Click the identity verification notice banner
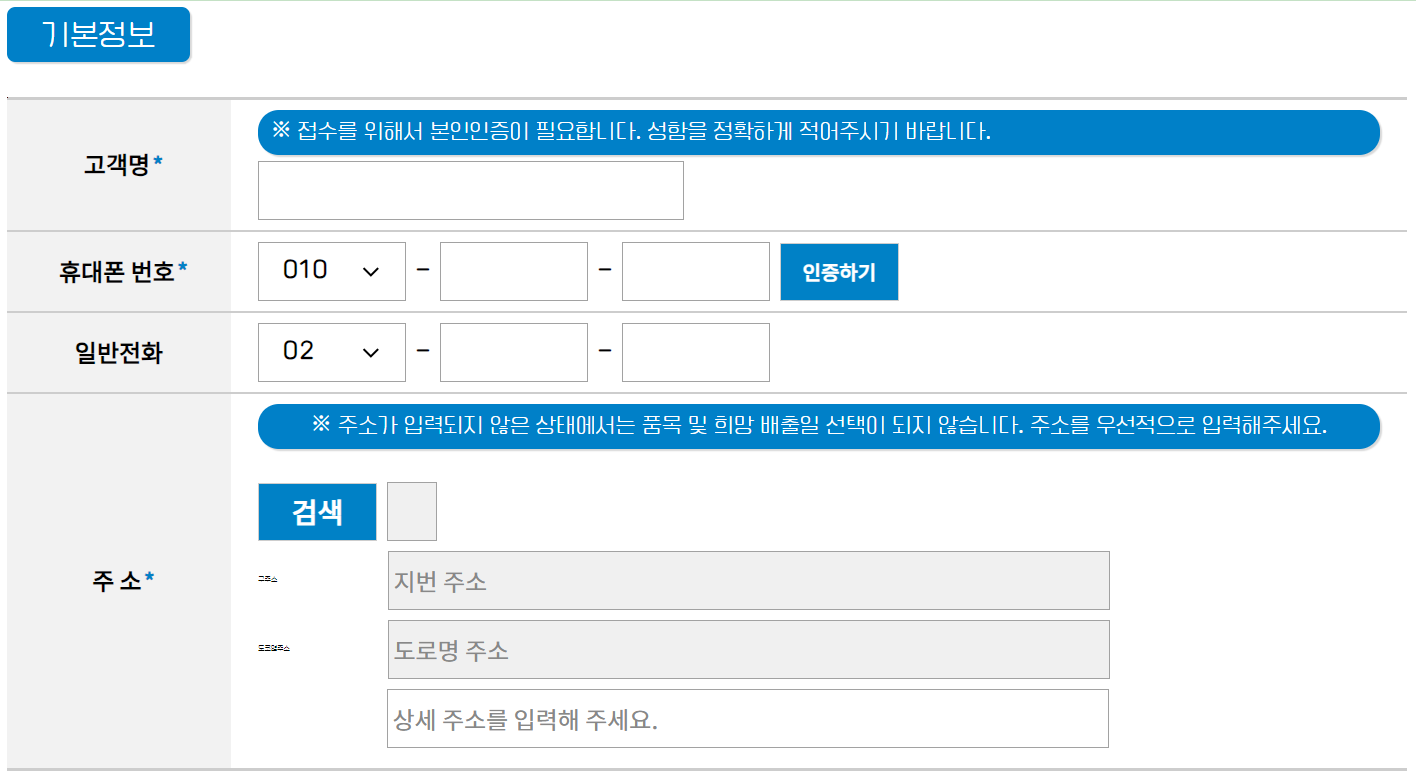This screenshot has height=777, width=1416. click(x=818, y=132)
